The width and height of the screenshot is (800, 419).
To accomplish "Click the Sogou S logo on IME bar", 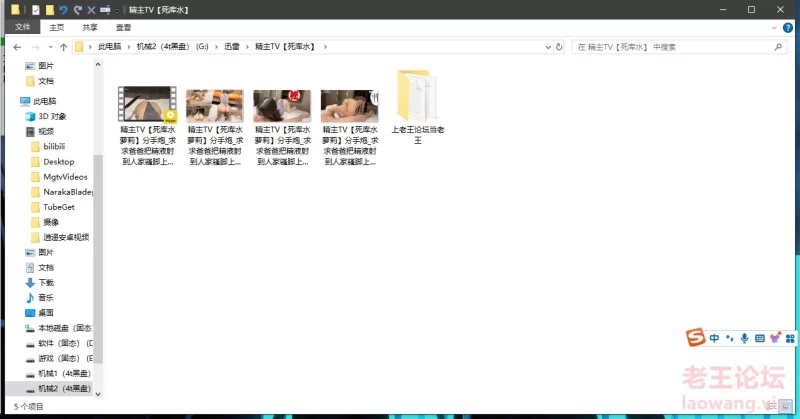I will (695, 337).
